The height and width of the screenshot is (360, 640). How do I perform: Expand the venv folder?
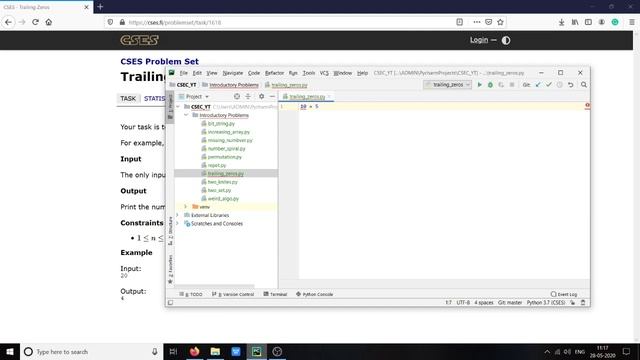click(x=186, y=207)
